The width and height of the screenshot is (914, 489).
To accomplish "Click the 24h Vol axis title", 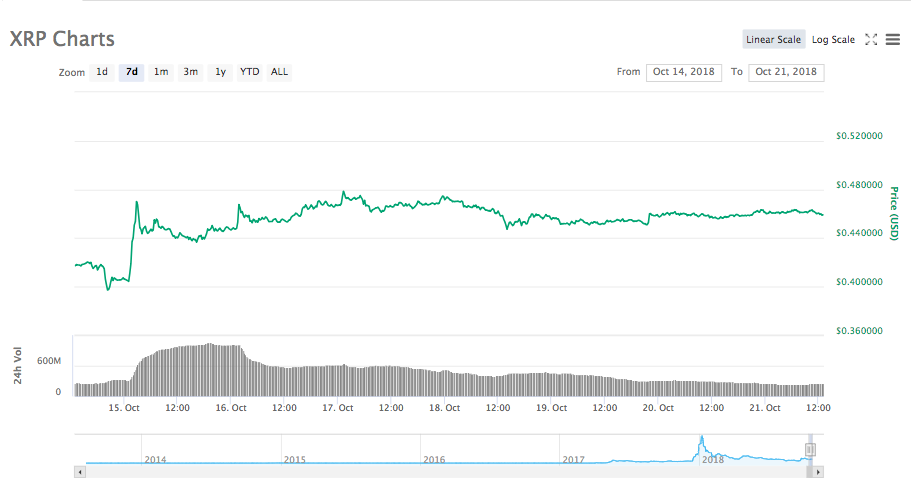I will (x=17, y=365).
